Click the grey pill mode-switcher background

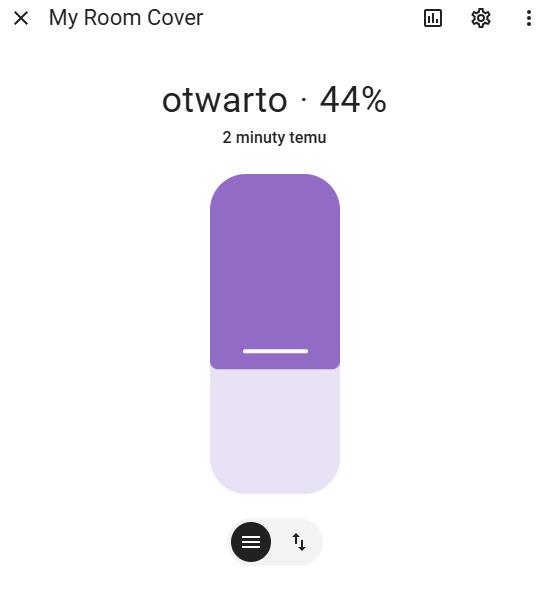[x=275, y=541]
